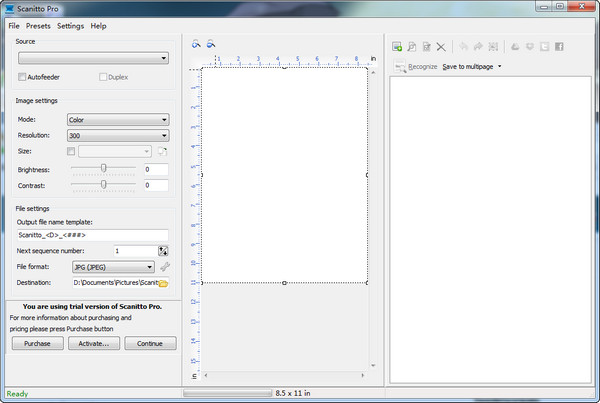Open the Presets menu

pos(38,26)
